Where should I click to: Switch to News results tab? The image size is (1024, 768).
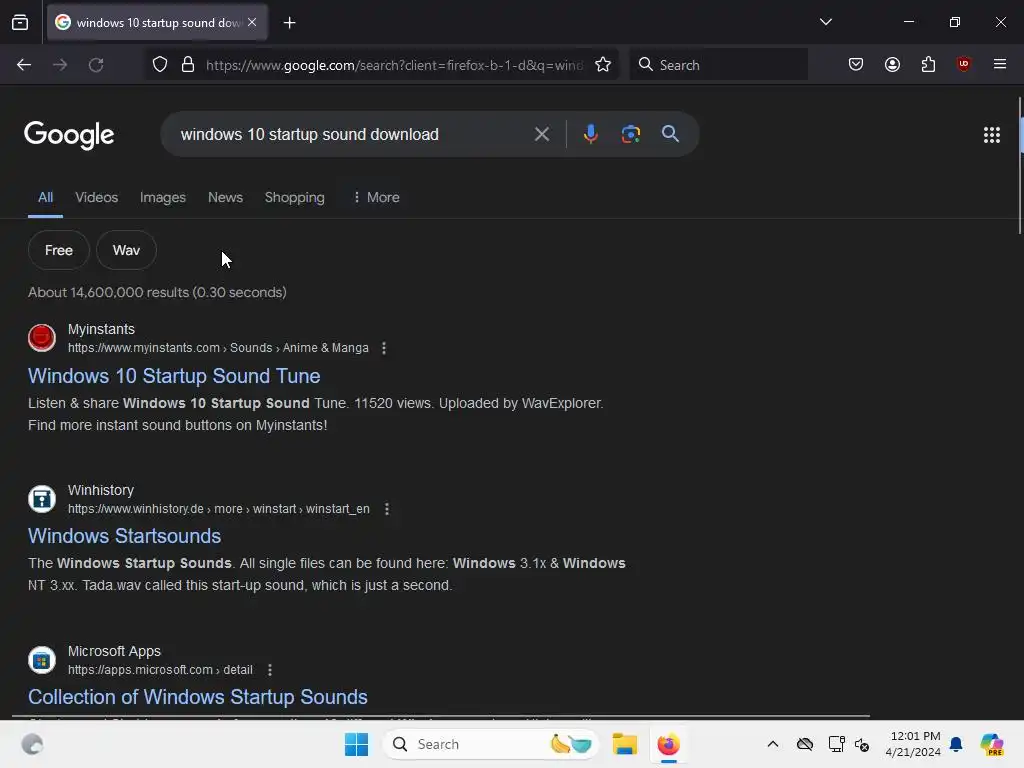point(225,197)
